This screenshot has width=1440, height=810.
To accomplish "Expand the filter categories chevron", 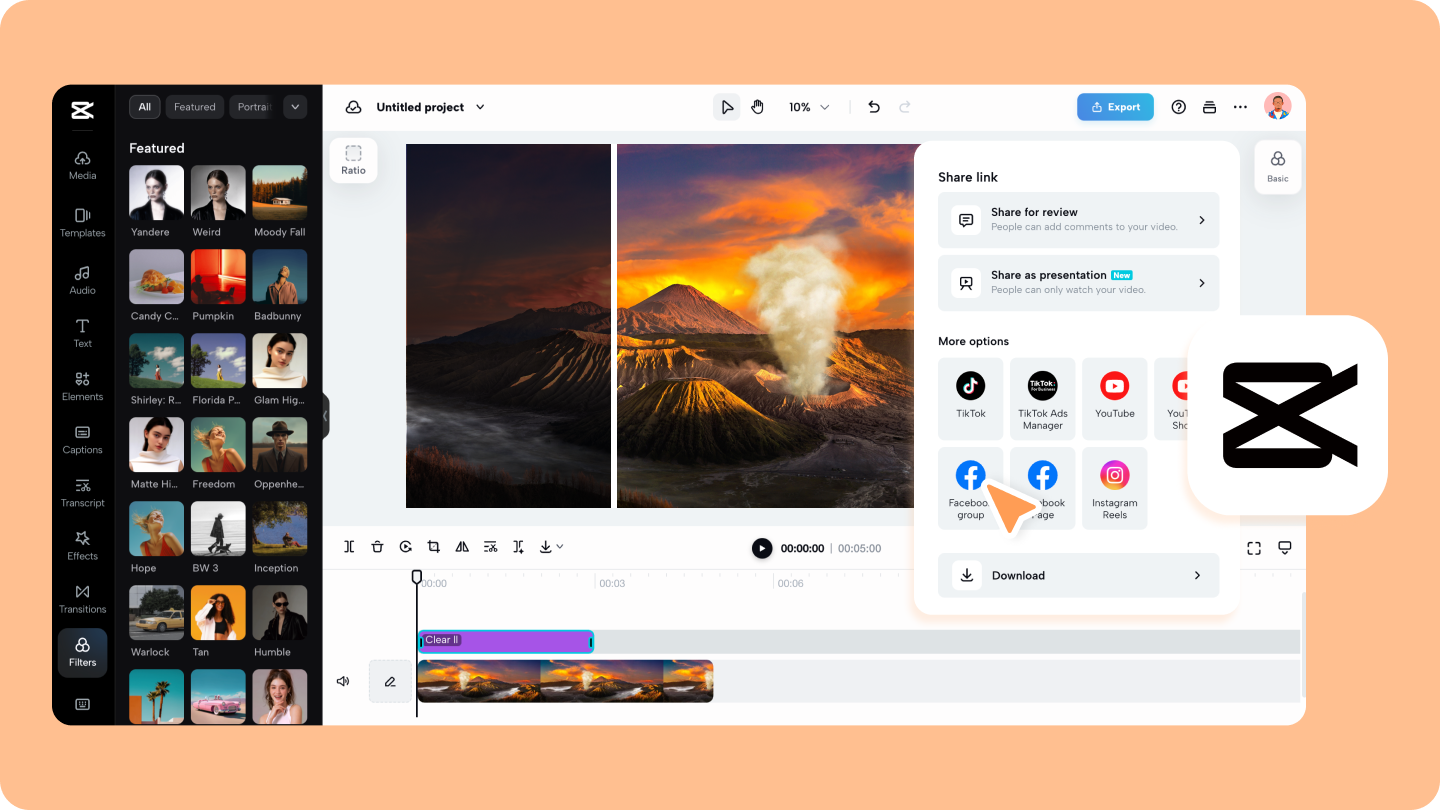I will click(x=295, y=107).
